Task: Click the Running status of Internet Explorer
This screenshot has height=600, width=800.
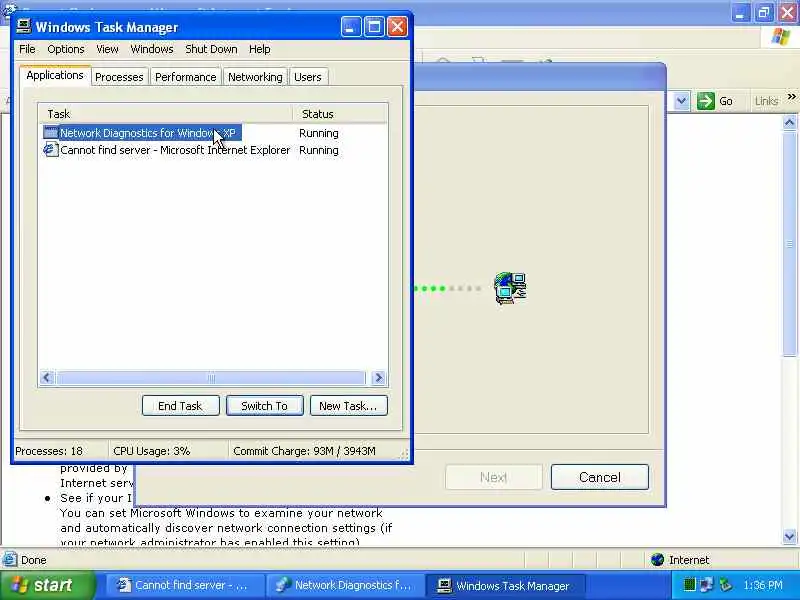Action: click(x=319, y=150)
